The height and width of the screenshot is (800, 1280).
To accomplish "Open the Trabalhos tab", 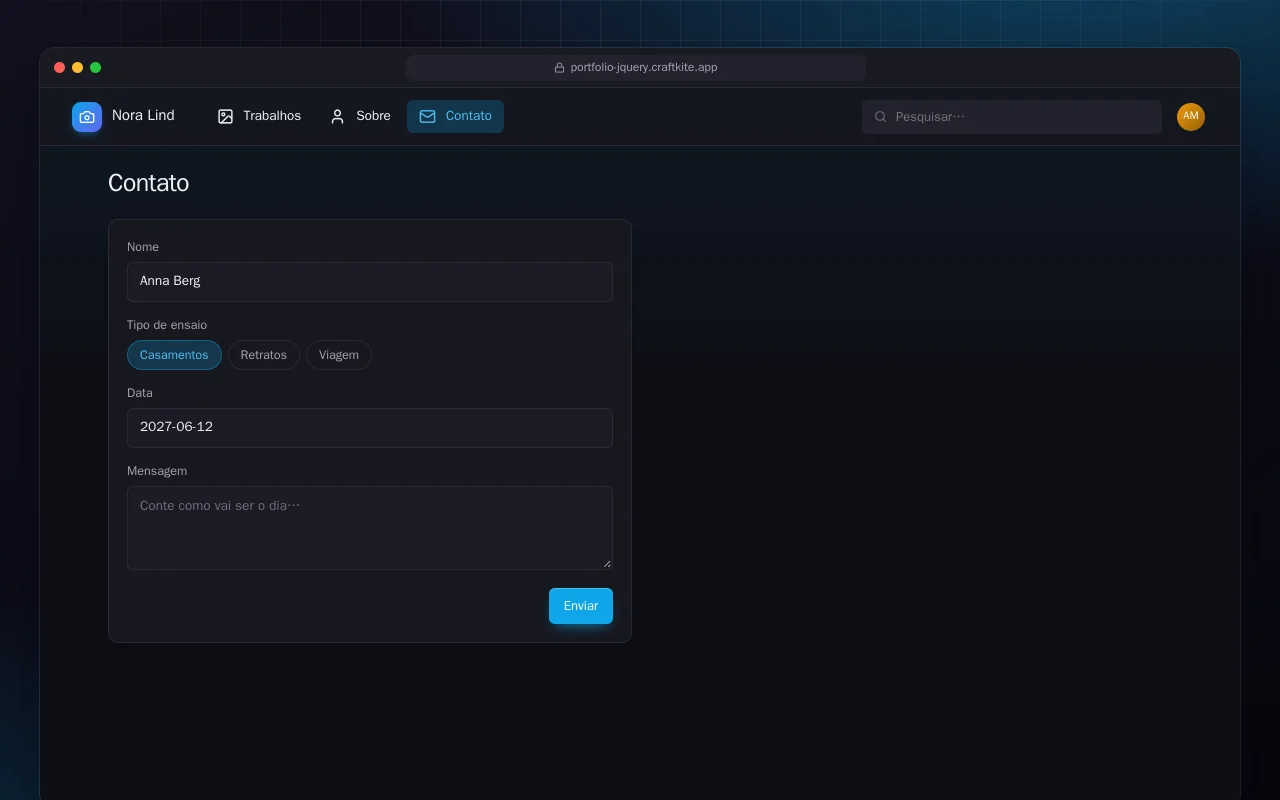I will 259,116.
